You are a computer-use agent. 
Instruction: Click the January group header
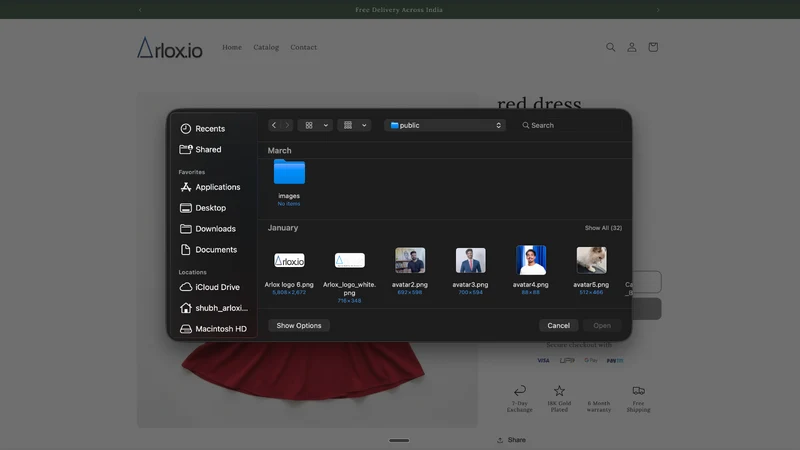point(283,228)
